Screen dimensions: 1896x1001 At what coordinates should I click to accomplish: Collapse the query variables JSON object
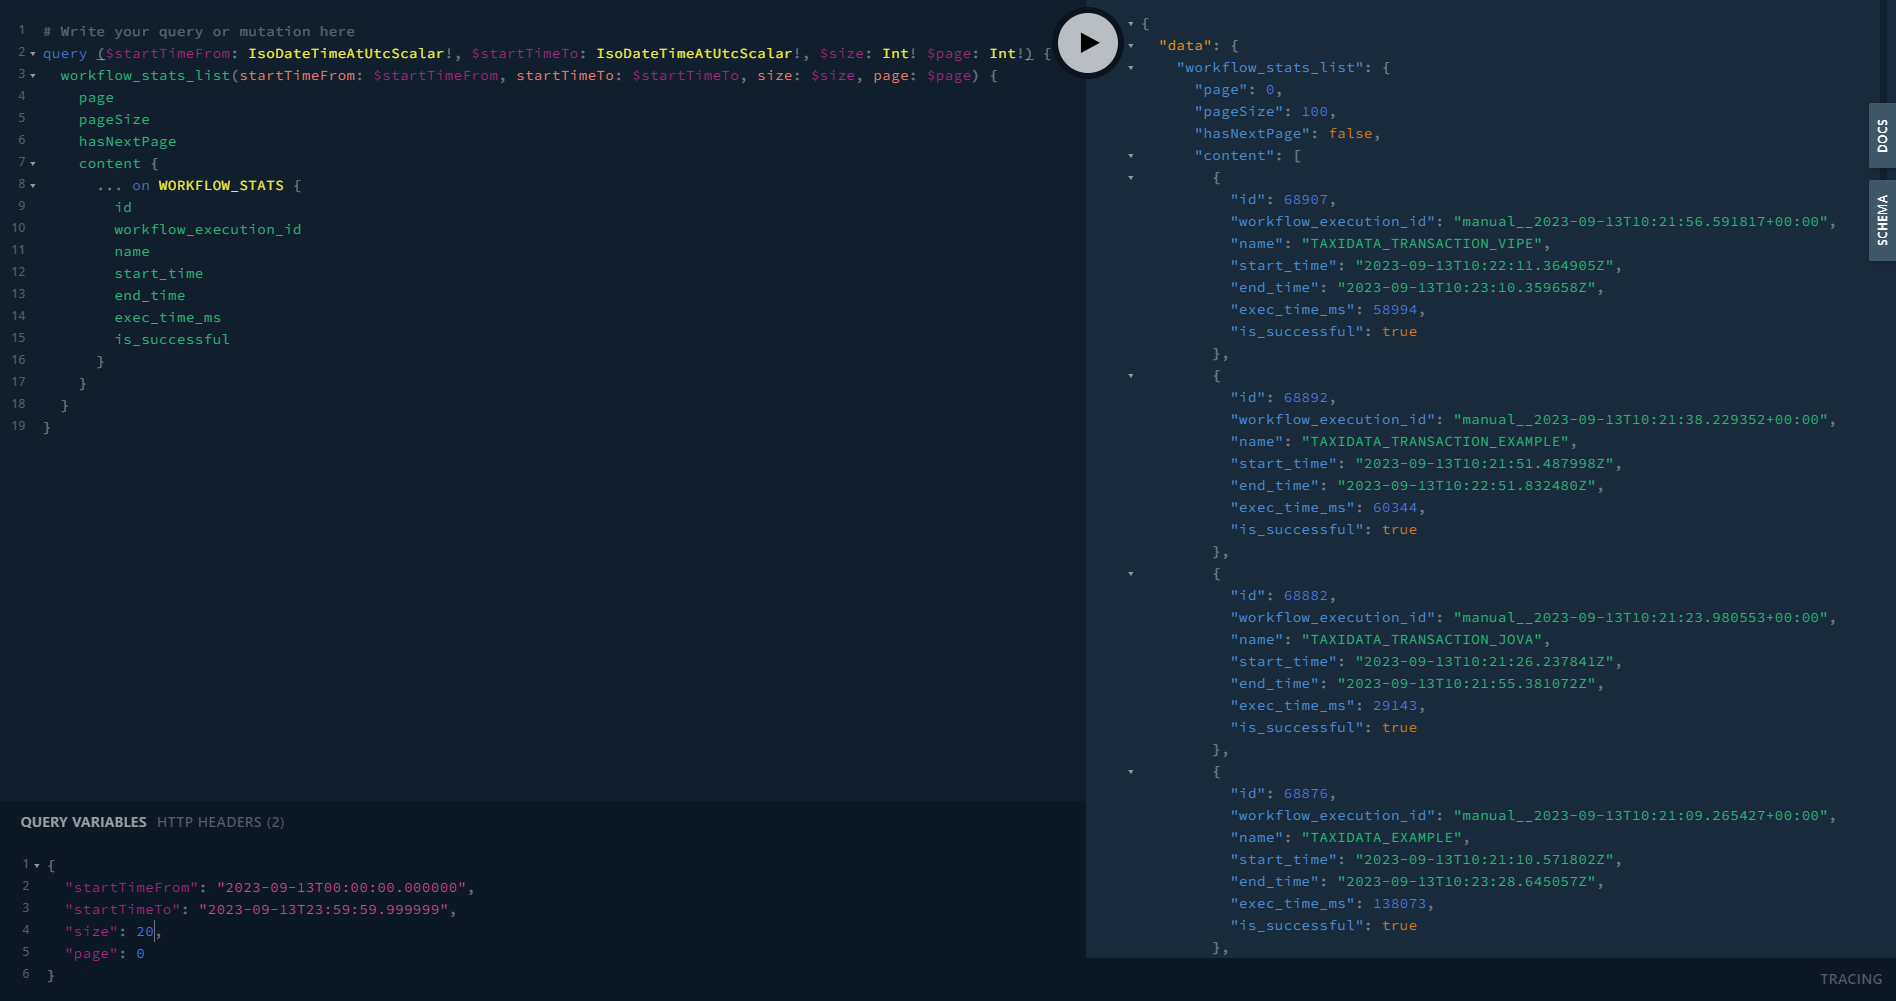pos(37,866)
